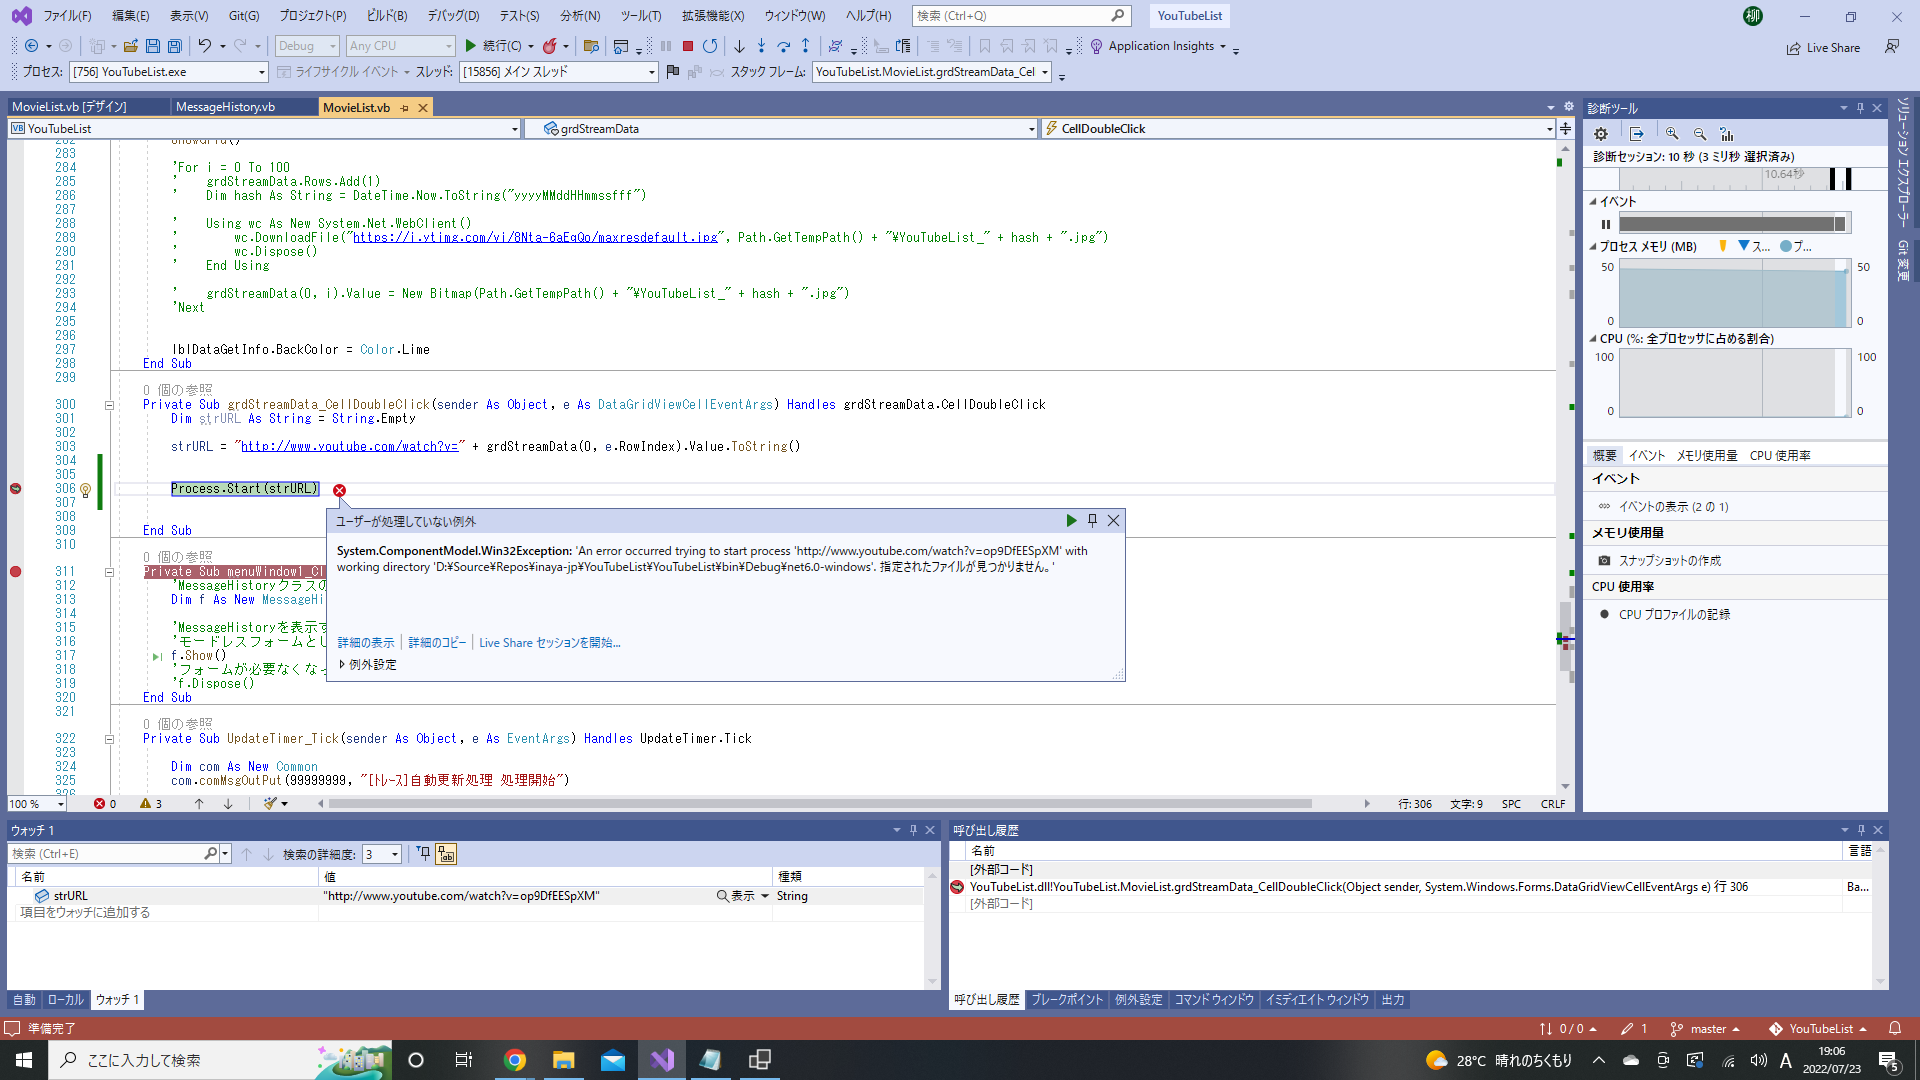Open the Debug configuration dropdown
The height and width of the screenshot is (1080, 1920).
pyautogui.click(x=307, y=46)
